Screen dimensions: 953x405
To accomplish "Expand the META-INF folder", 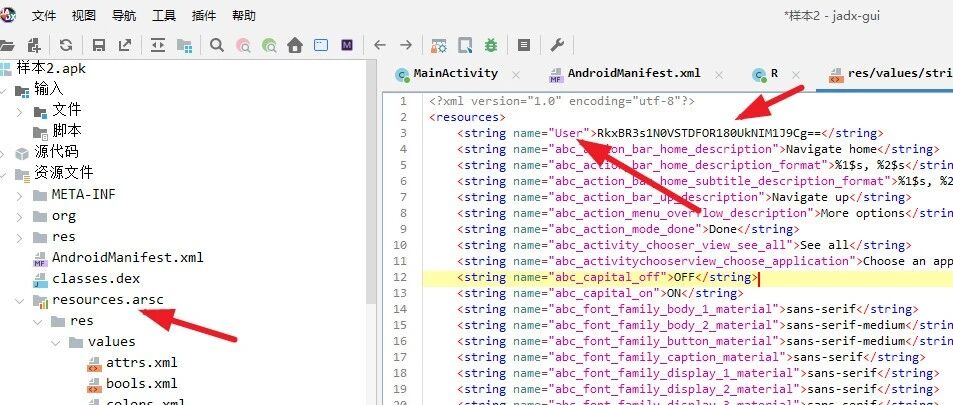I will coord(19,196).
